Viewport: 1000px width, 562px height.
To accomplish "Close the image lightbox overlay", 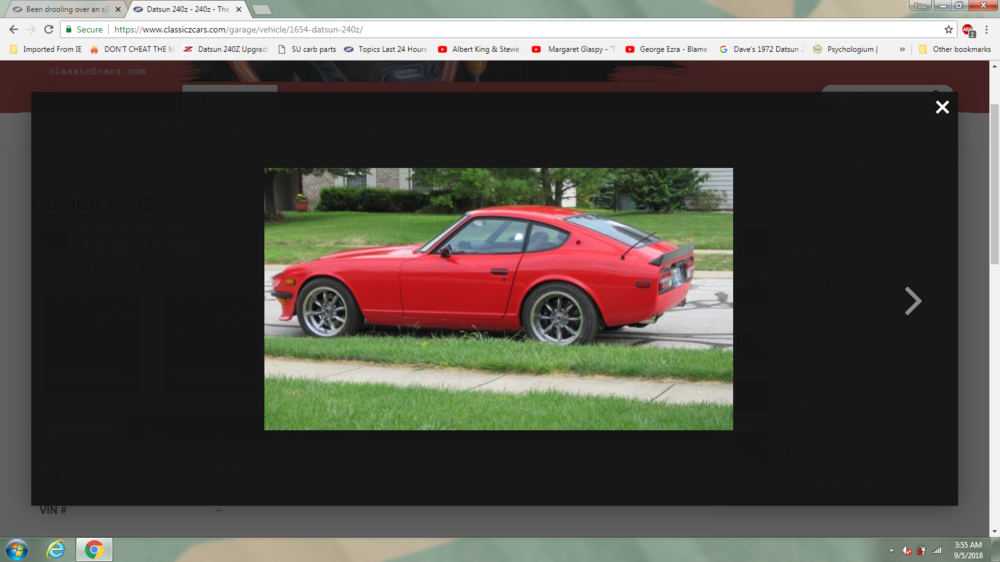I will point(942,107).
